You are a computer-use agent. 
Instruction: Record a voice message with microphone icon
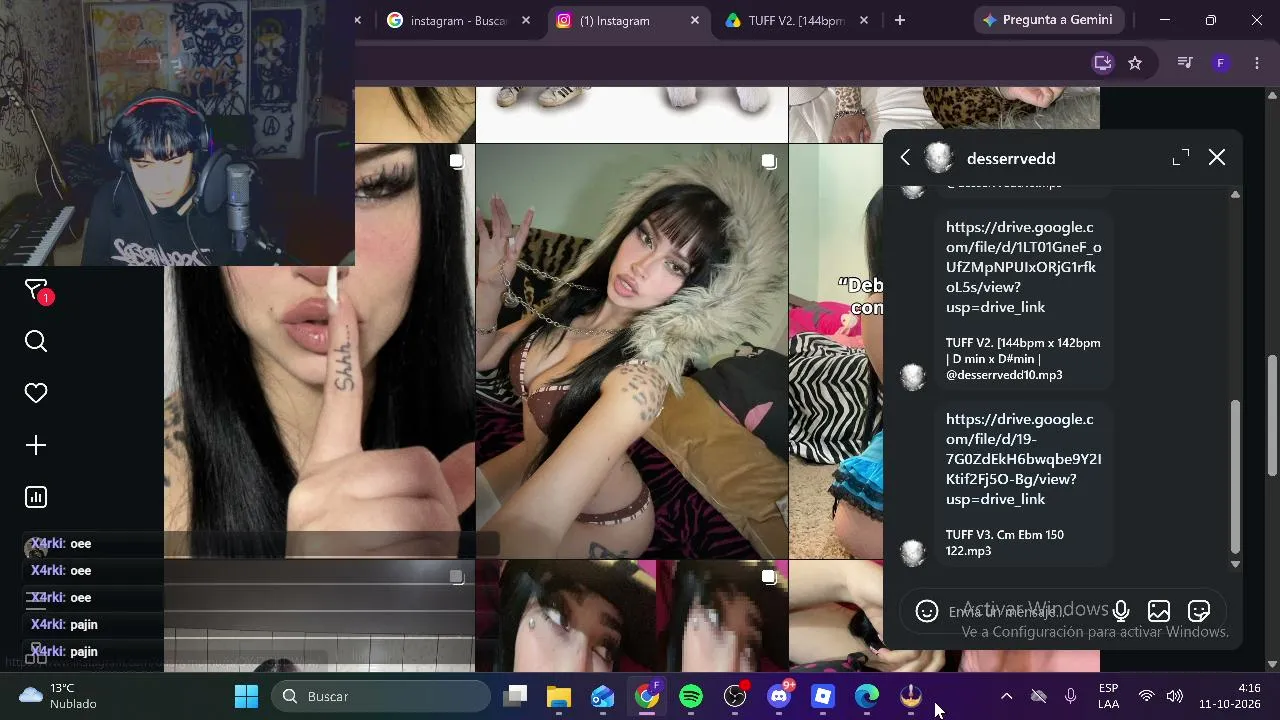(1121, 611)
